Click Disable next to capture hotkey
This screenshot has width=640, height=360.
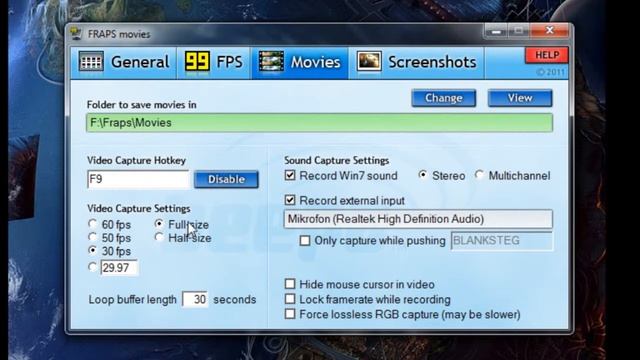[226, 179]
